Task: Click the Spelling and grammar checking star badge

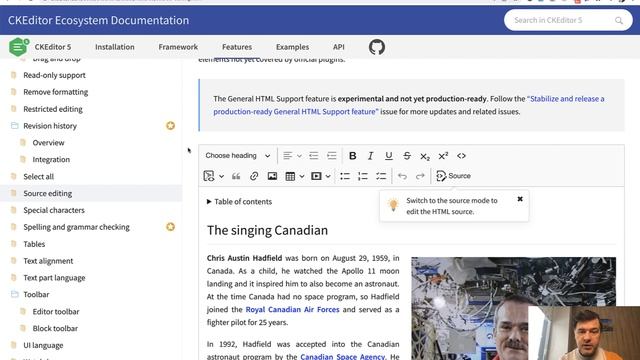Action: coord(171,227)
